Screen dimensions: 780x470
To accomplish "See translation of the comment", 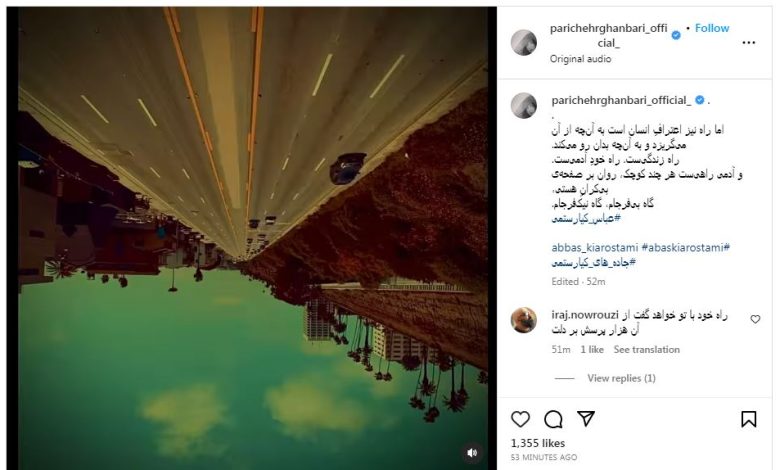I will tap(647, 350).
